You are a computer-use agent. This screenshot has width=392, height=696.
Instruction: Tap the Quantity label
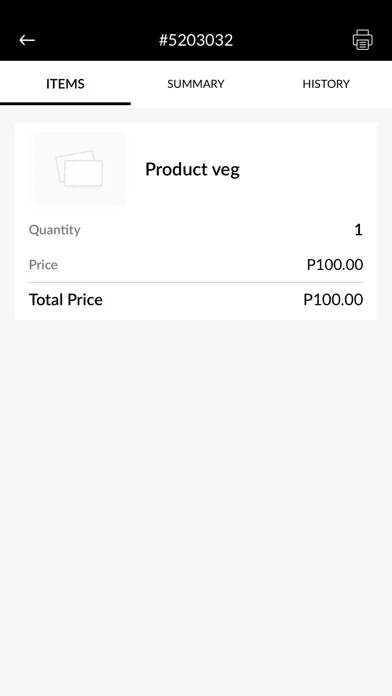pyautogui.click(x=55, y=230)
